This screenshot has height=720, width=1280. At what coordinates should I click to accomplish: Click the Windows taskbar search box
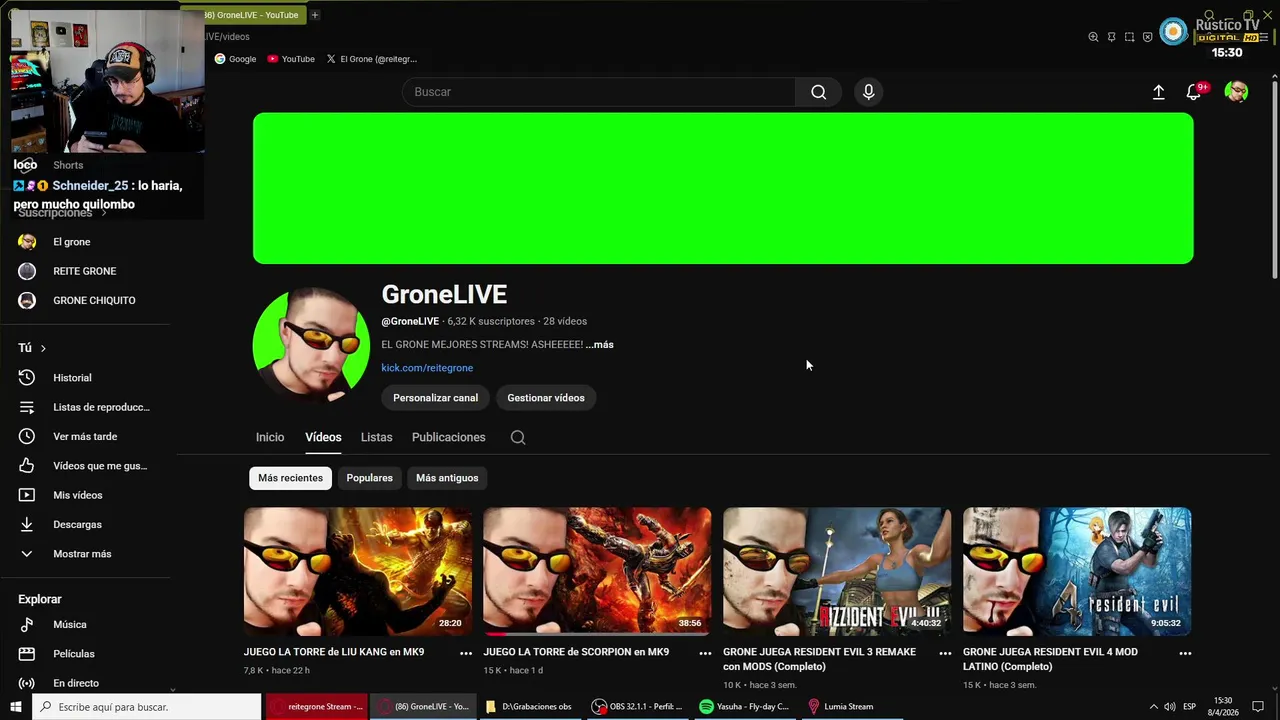(147, 707)
